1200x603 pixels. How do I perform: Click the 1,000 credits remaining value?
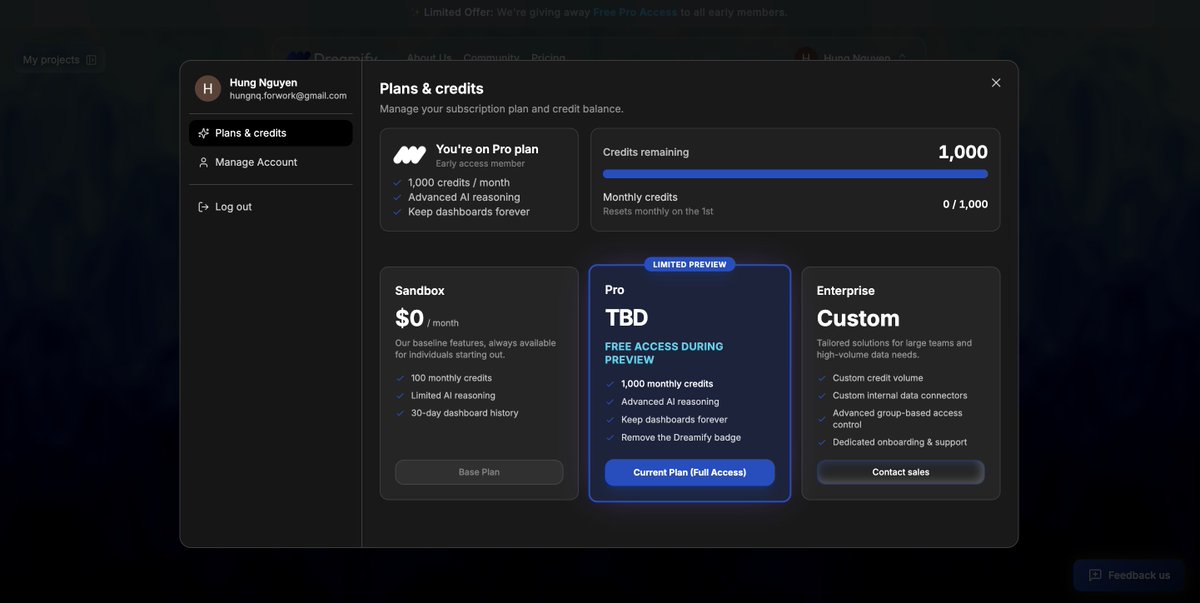tap(963, 152)
